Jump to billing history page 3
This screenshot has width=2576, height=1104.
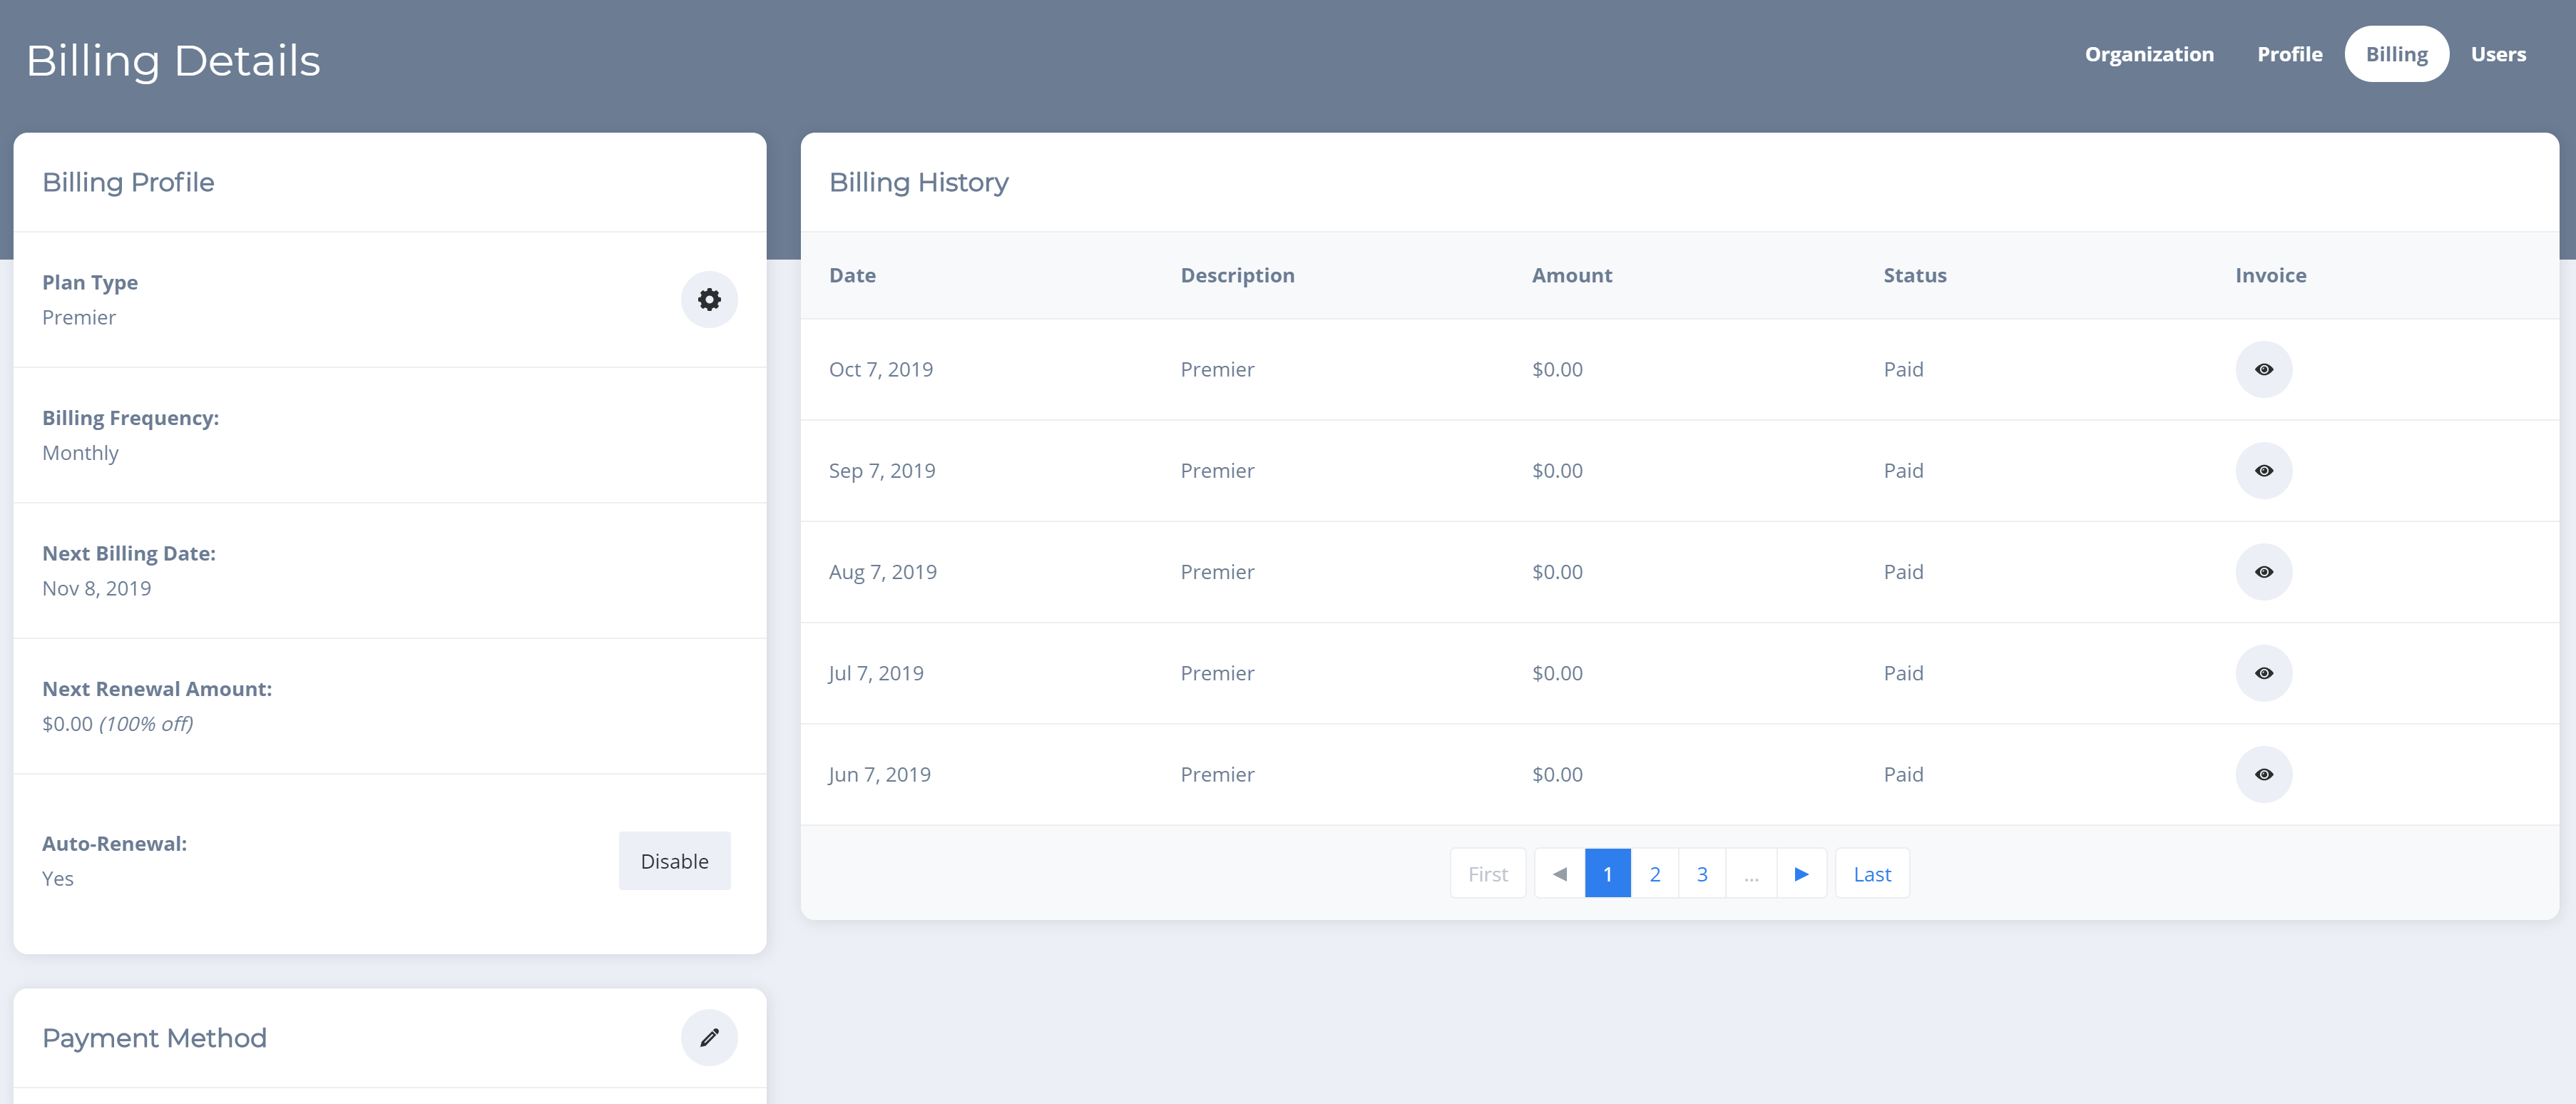tap(1701, 874)
